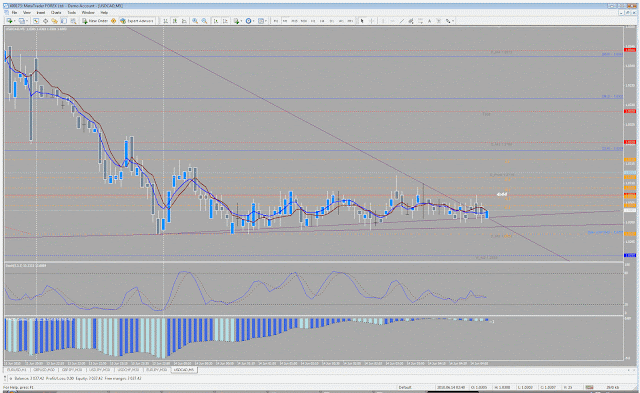This screenshot has width=640, height=393.
Task: Launch MetaEditor from toolbar
Action: 113,21
